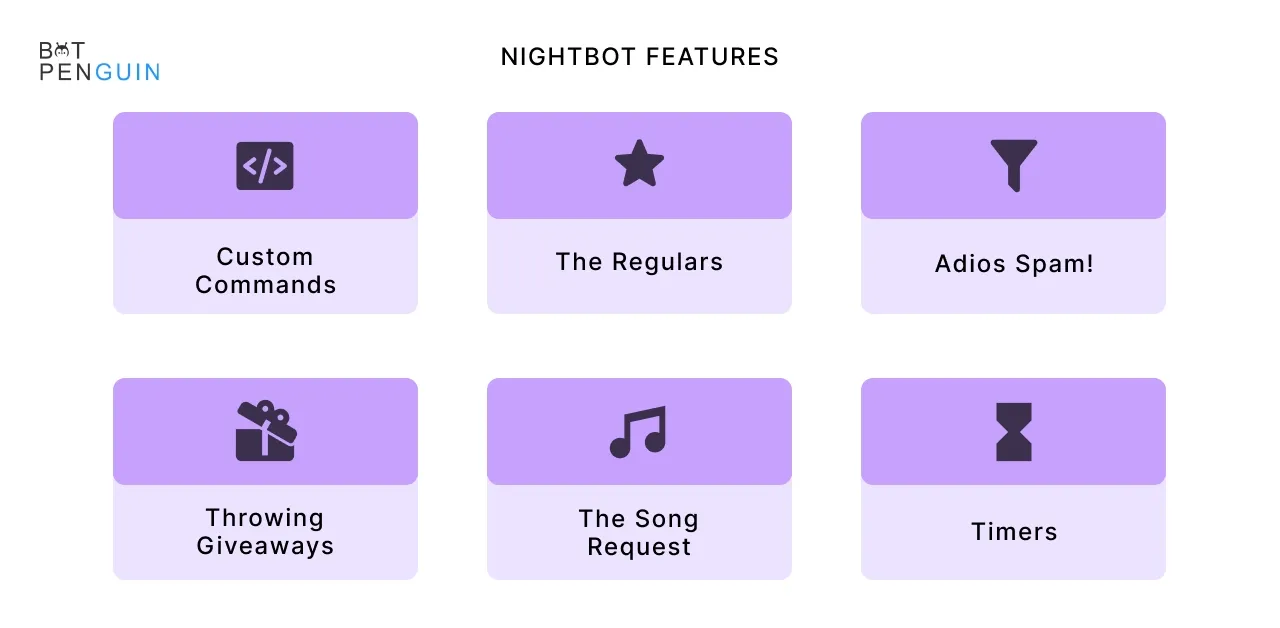The width and height of the screenshot is (1280, 628).
Task: Click the purple header of Song Request card
Action: point(639,431)
